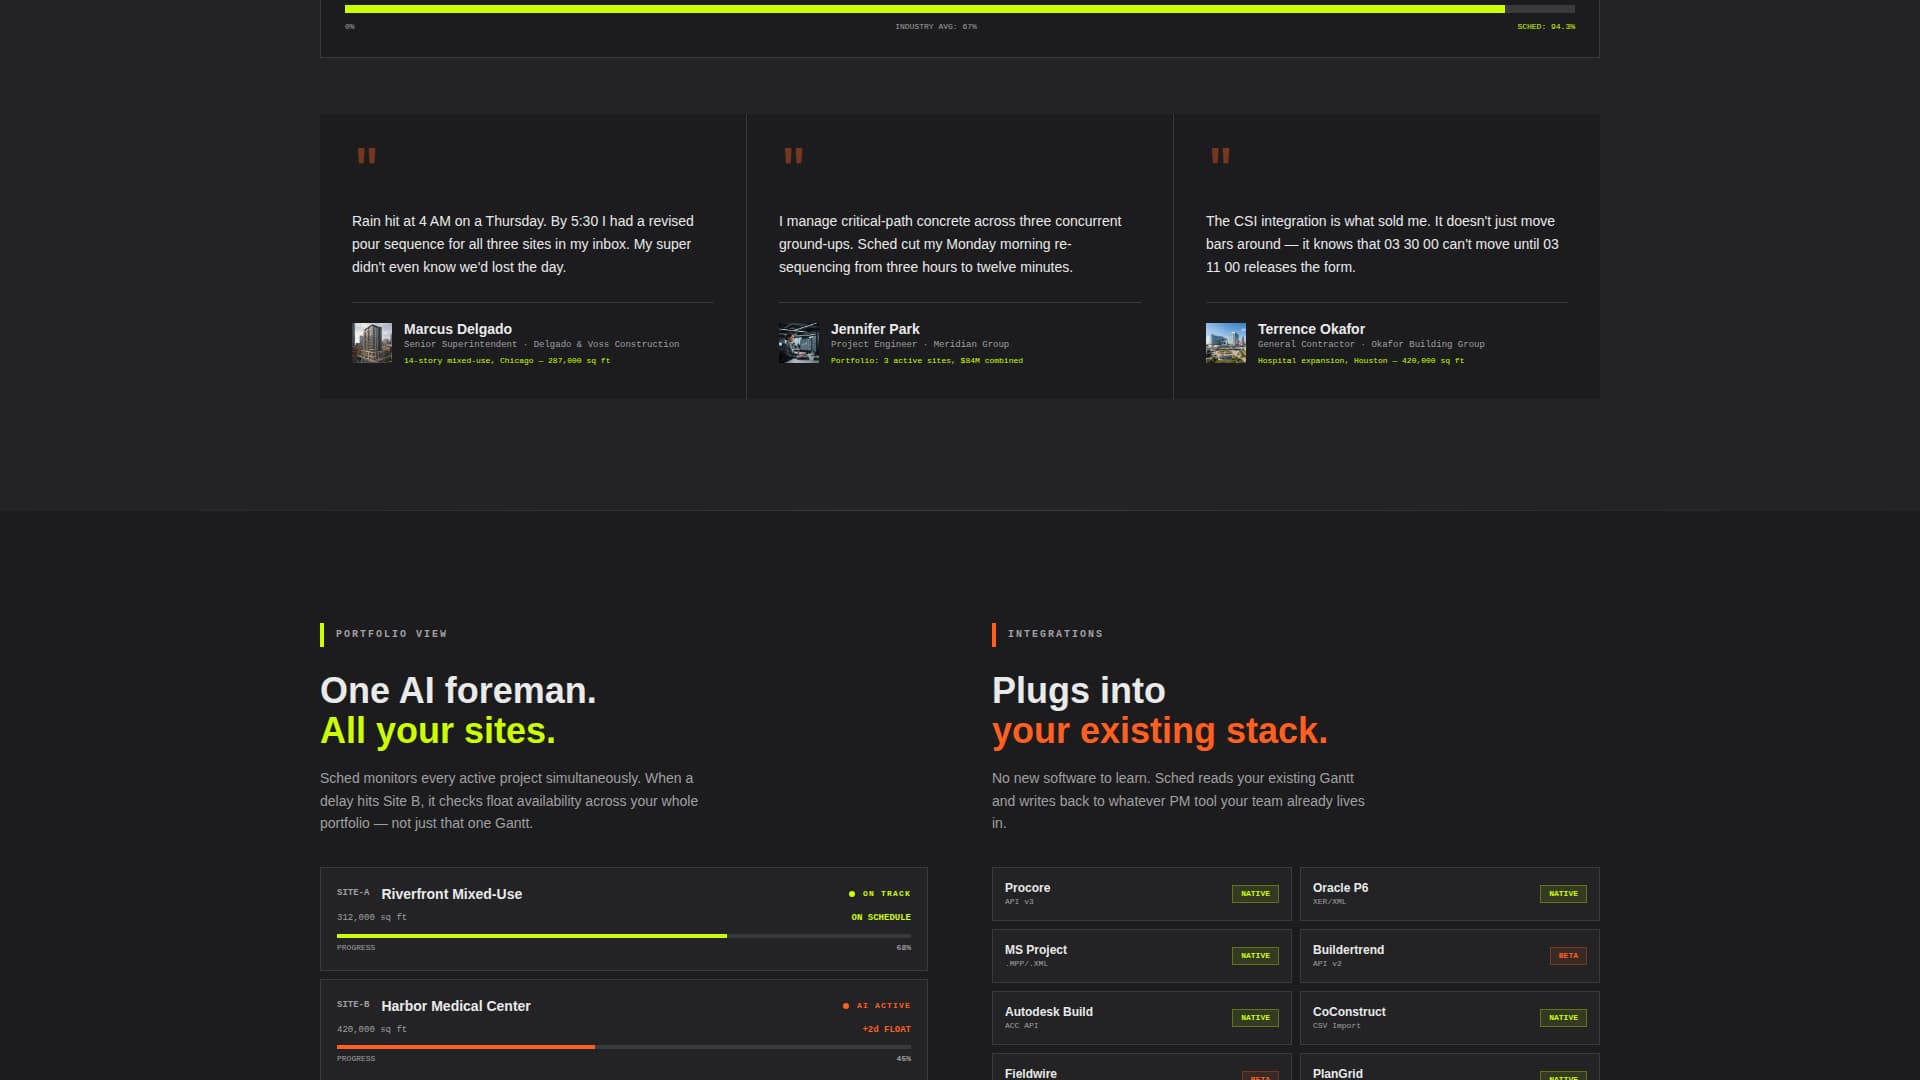Click the top green SCHED percentage bar
Viewport: 1920px width, 1080px height.
pyautogui.click(x=960, y=9)
